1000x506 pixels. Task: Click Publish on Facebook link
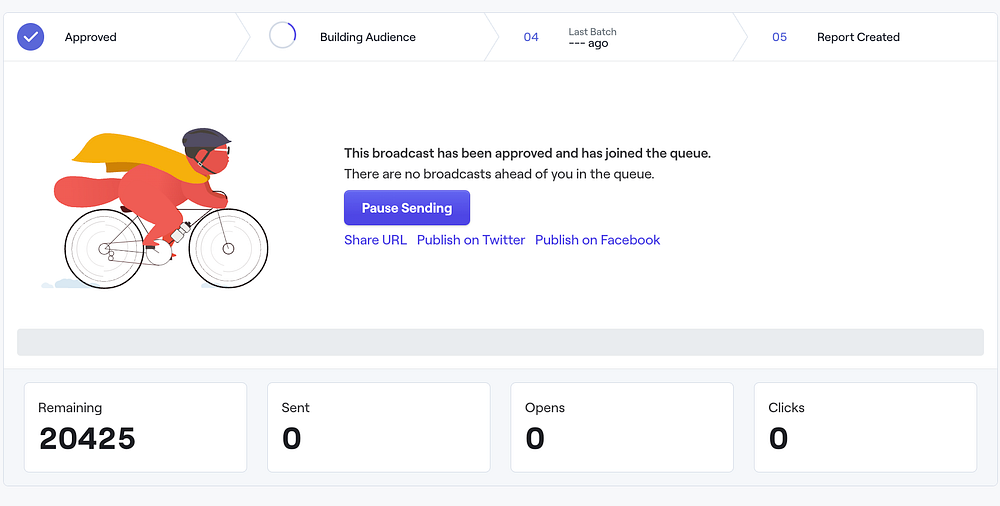(x=597, y=240)
